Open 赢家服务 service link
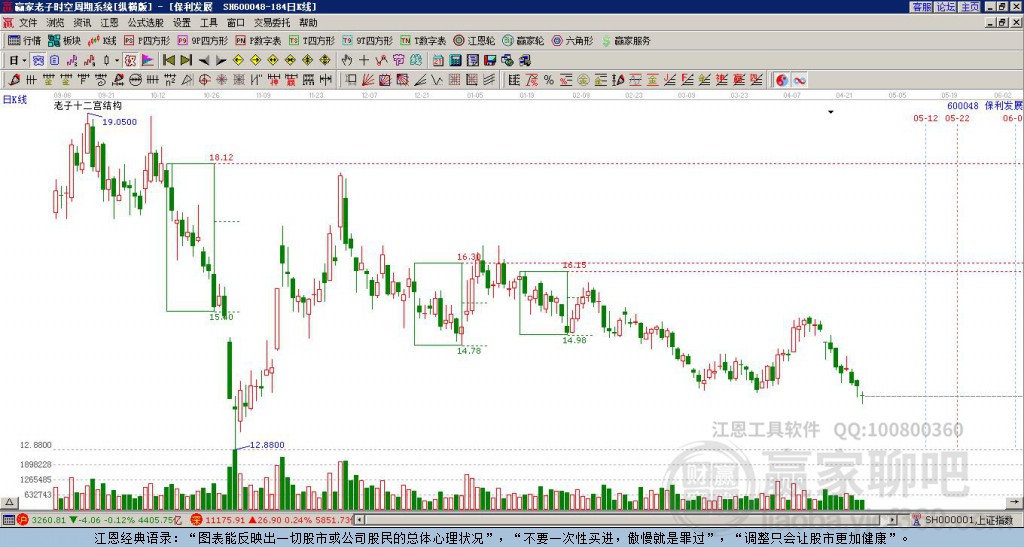The image size is (1024, 548). (626, 40)
